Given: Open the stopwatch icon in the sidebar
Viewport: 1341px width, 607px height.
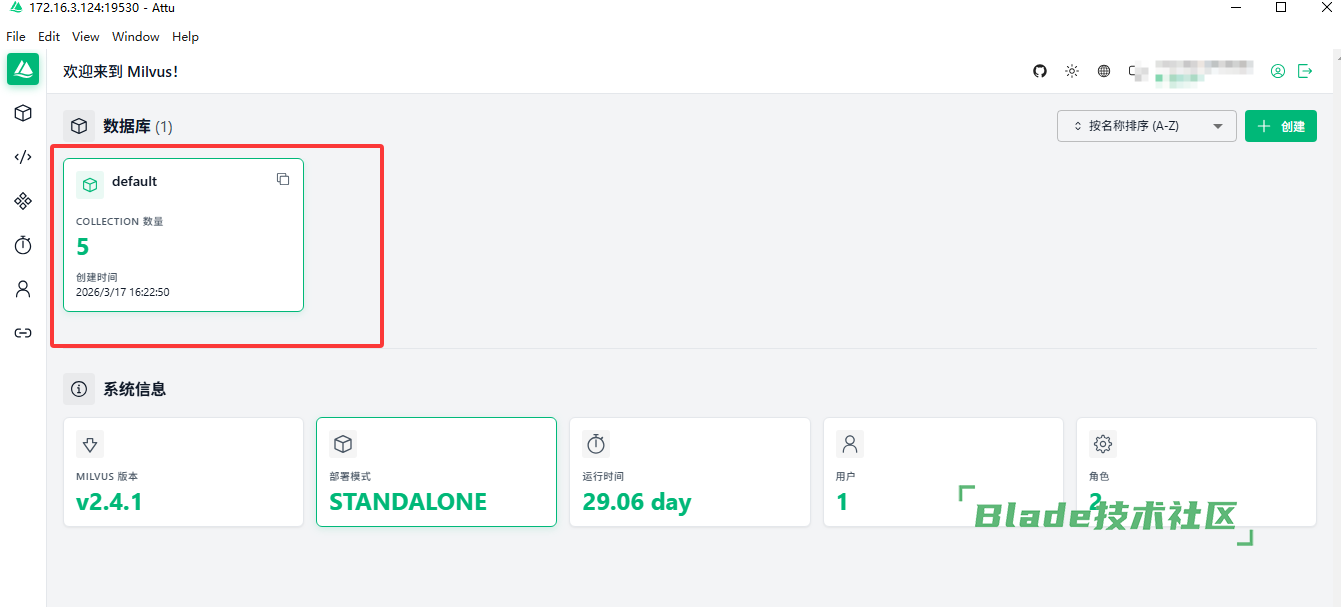Looking at the screenshot, I should 23,245.
